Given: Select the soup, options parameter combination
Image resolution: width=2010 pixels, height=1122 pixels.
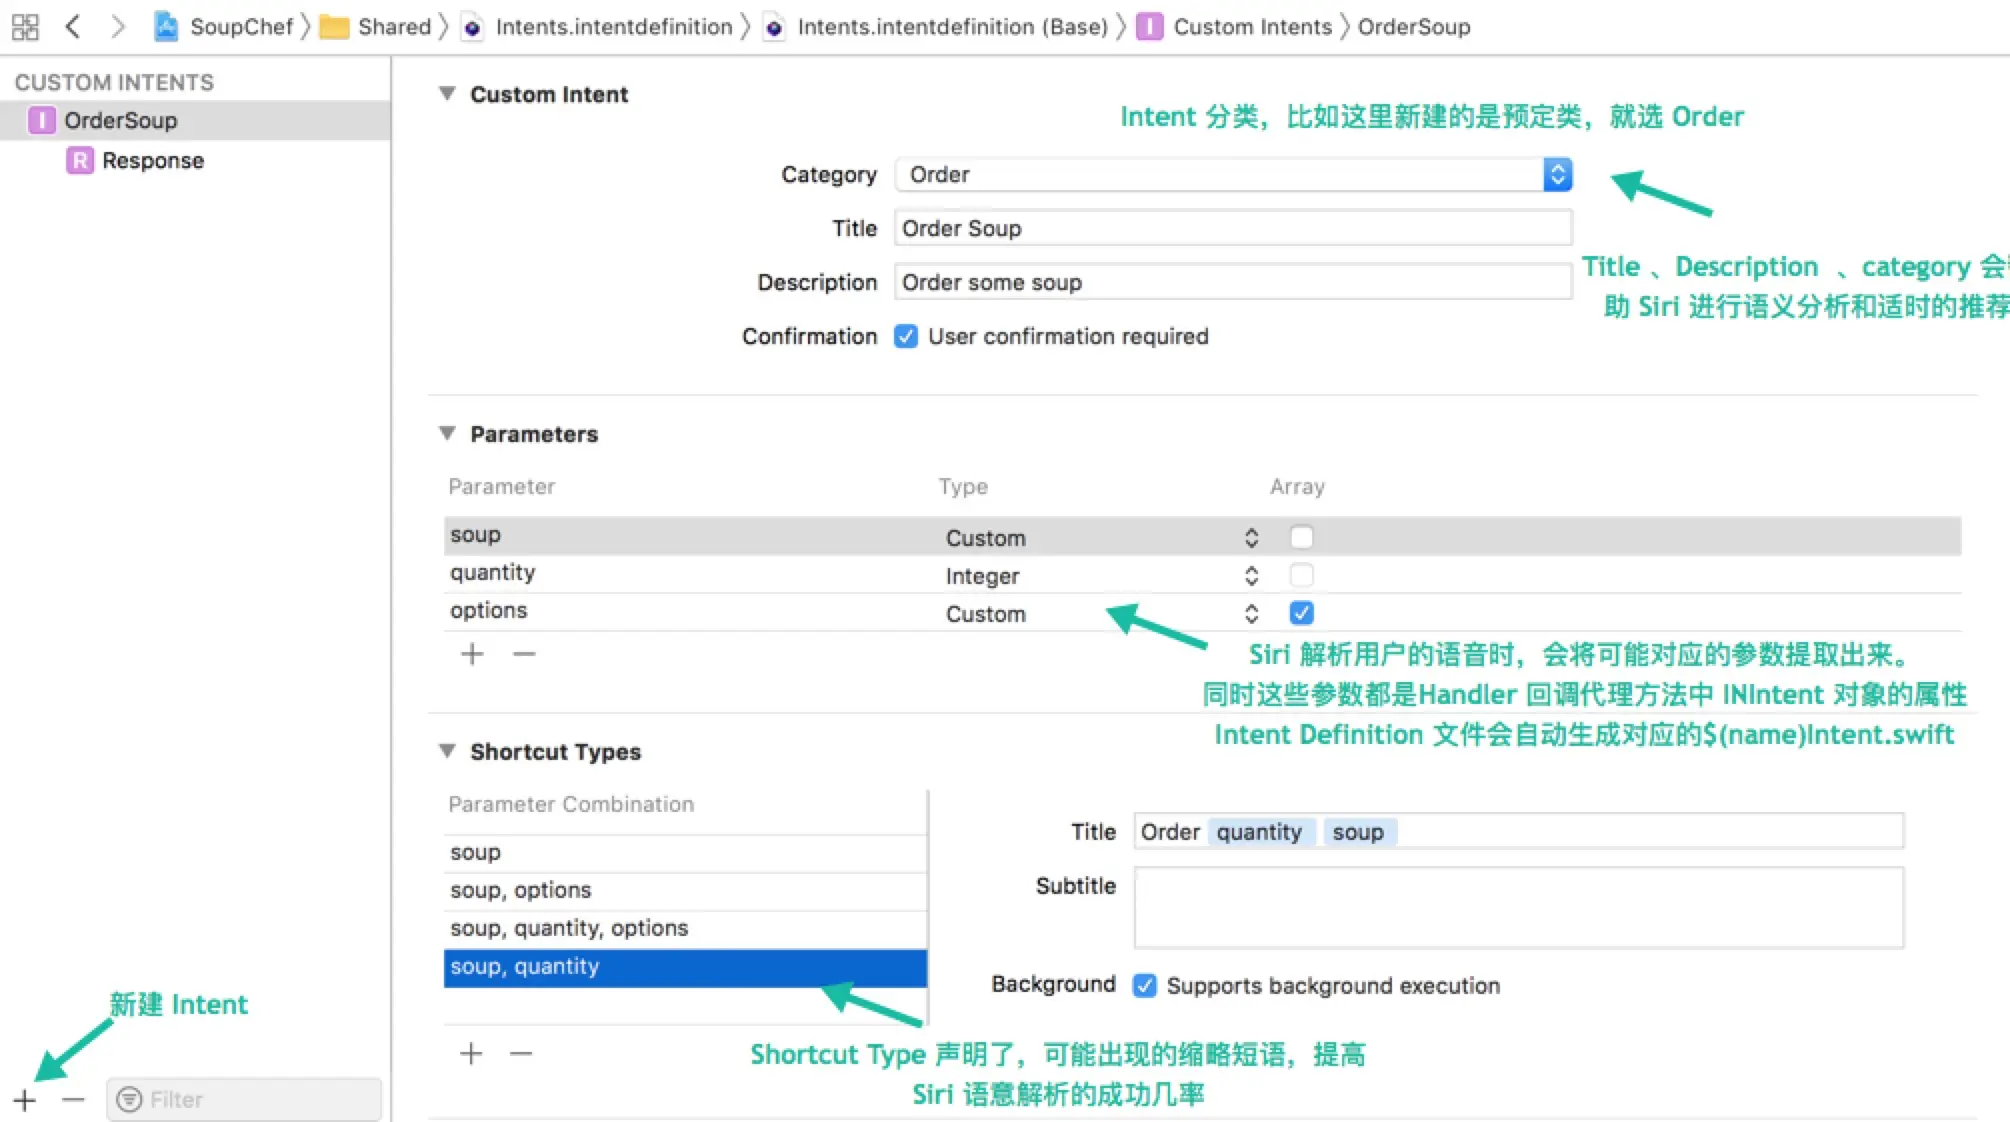Looking at the screenshot, I should click(x=520, y=890).
